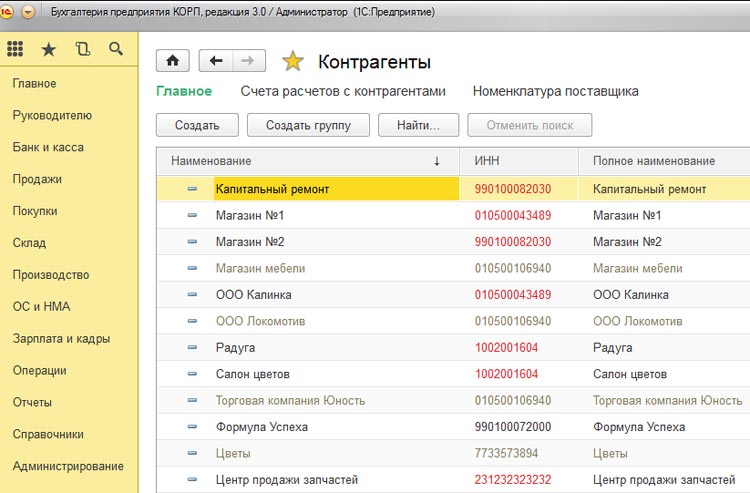The image size is (750, 493).
Task: Navigate forward with the right arrow
Action: click(248, 61)
